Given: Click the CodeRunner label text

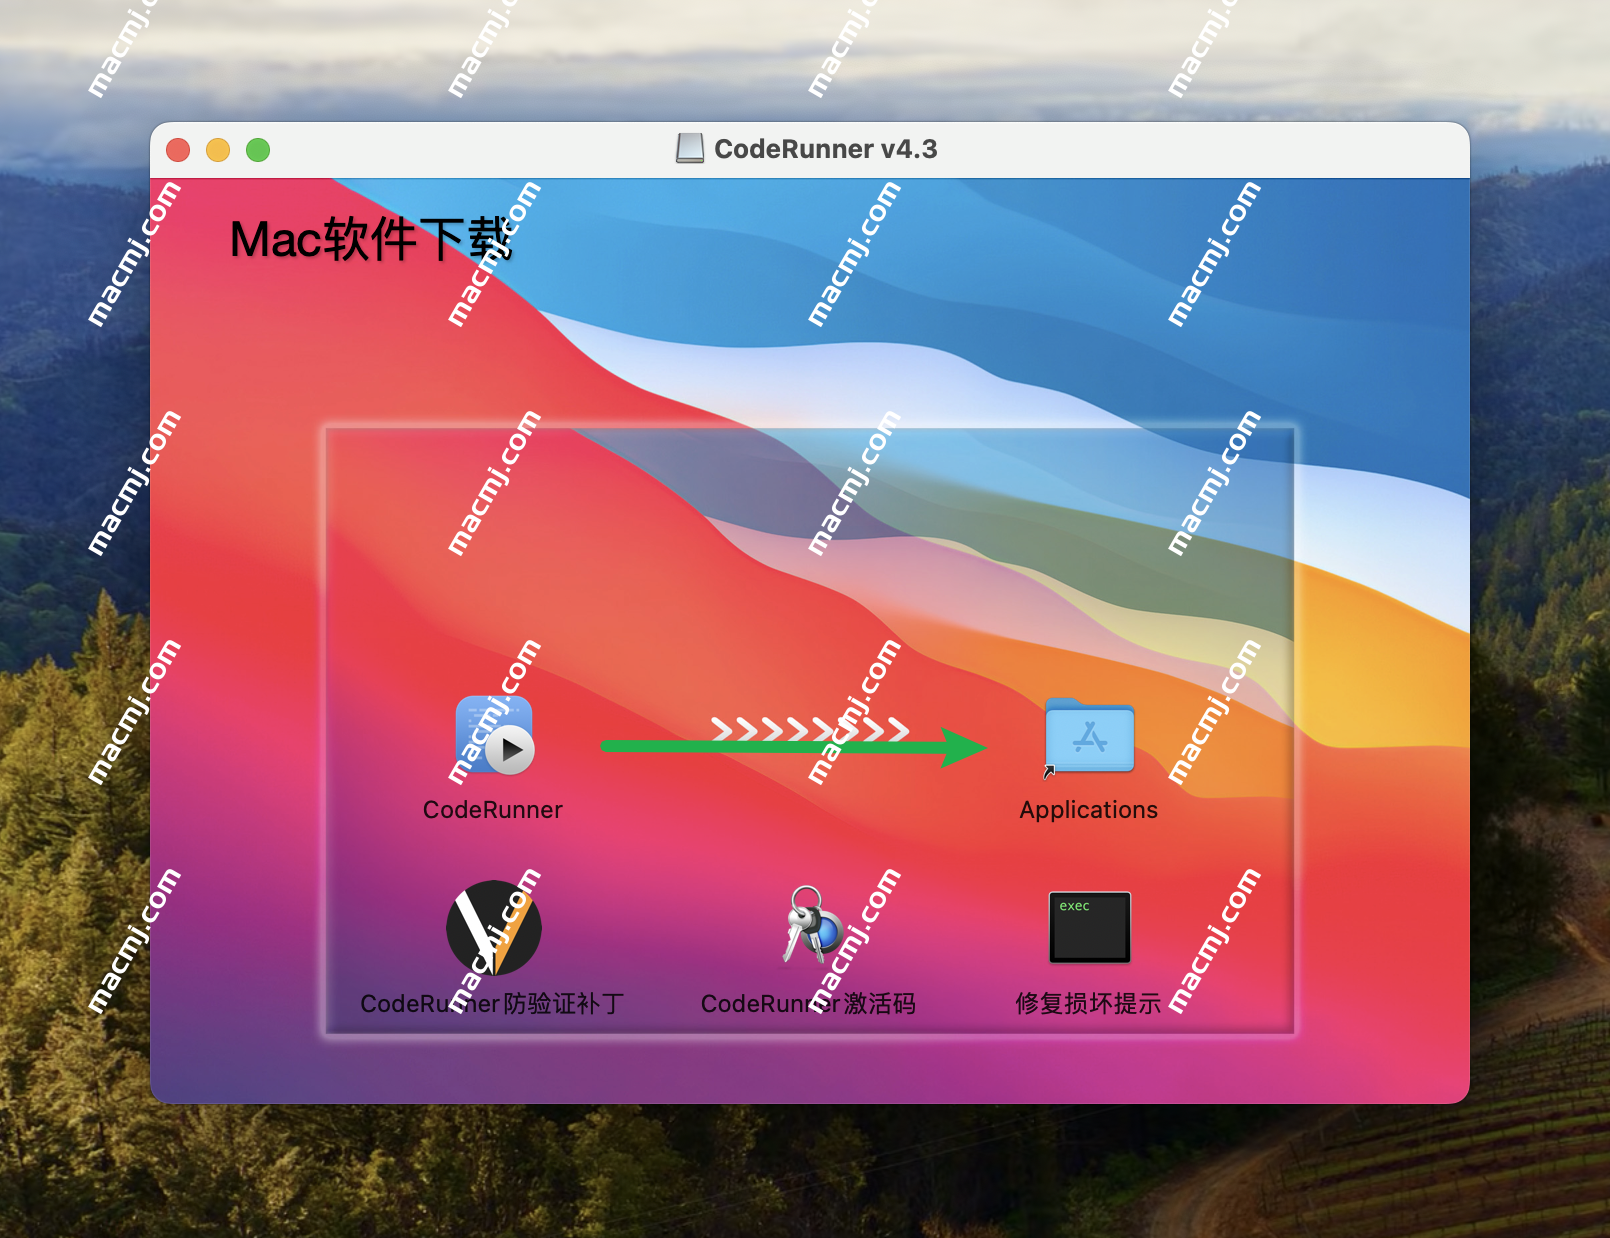Looking at the screenshot, I should [x=493, y=810].
